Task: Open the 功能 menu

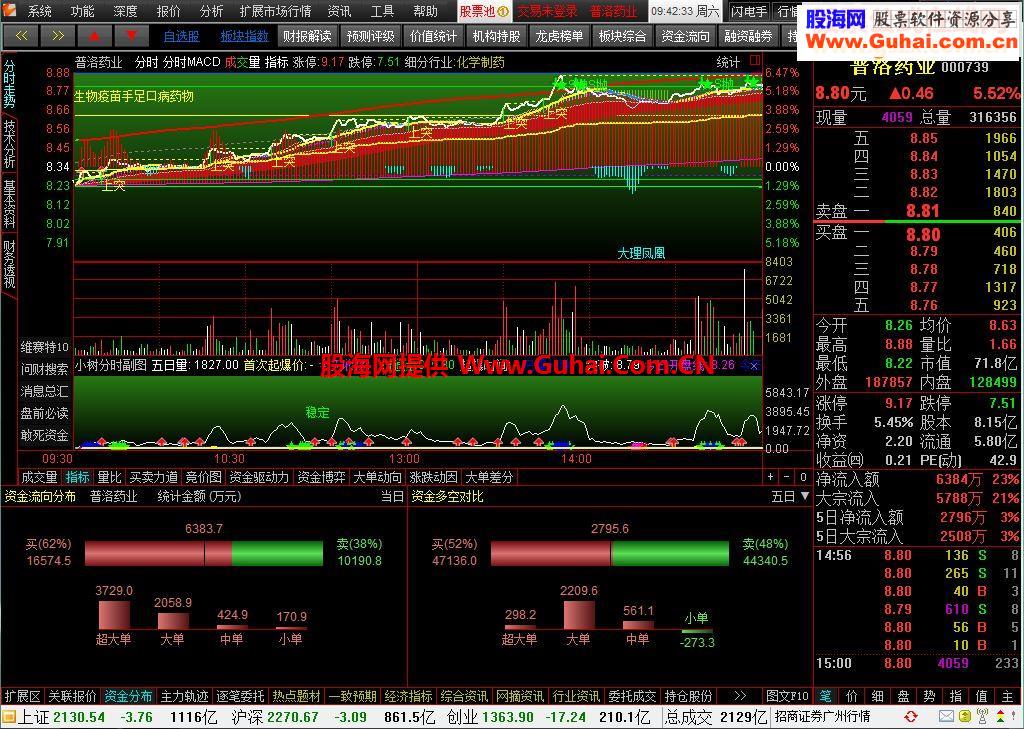Action: tap(82, 11)
